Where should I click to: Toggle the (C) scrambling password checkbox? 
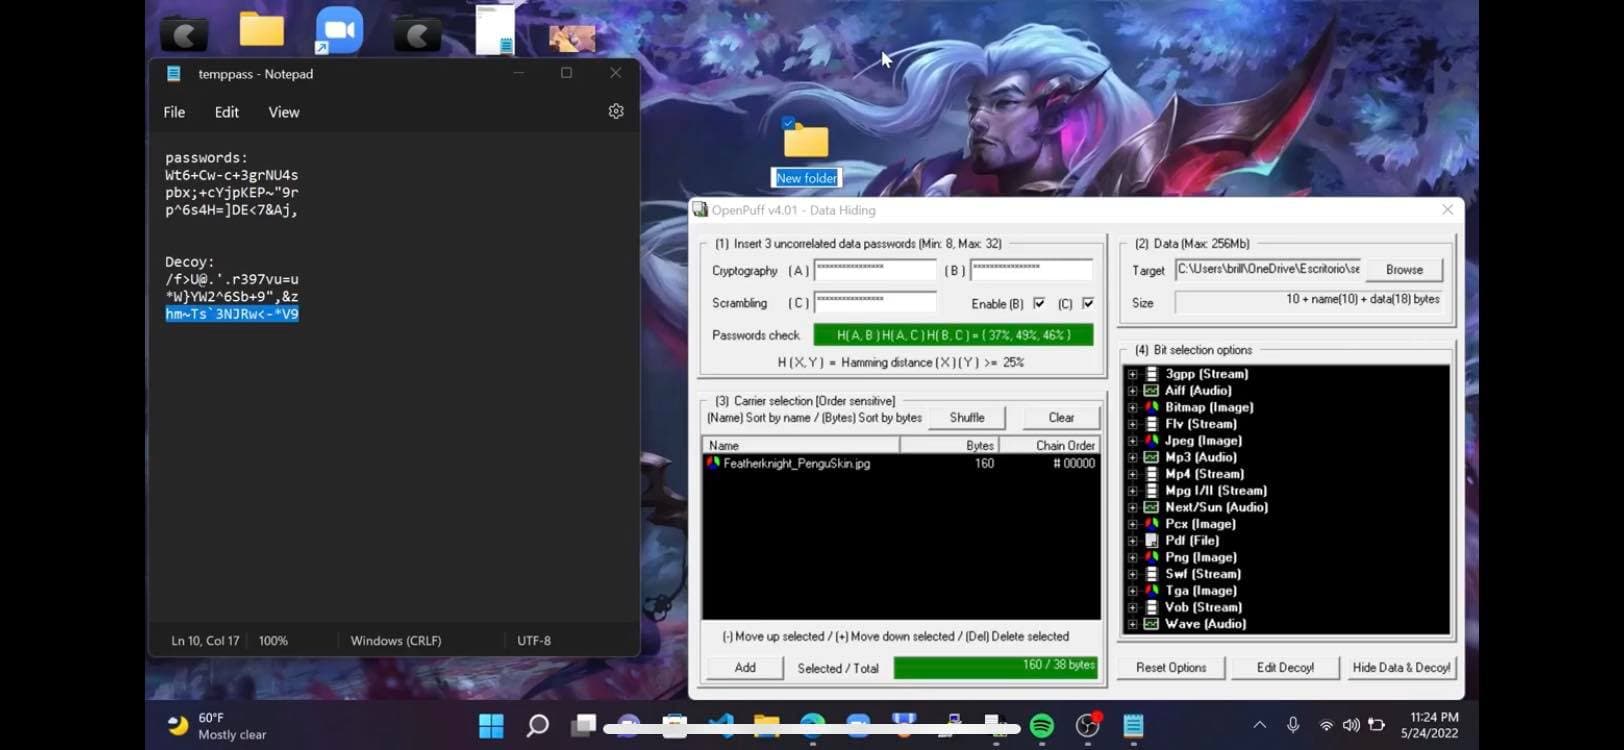pyautogui.click(x=1088, y=303)
